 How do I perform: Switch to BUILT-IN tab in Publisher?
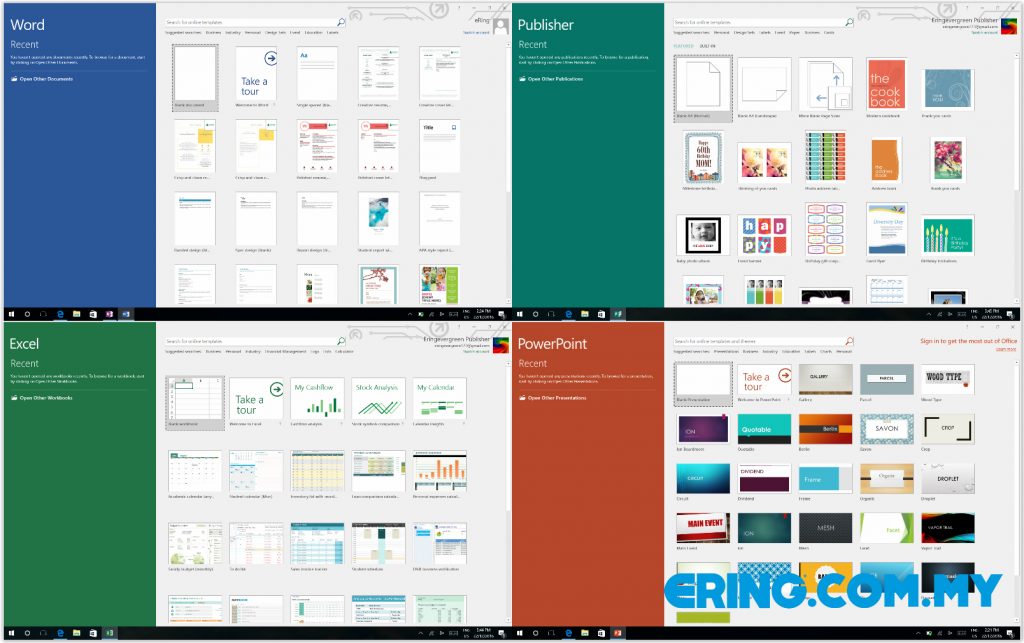[707, 46]
